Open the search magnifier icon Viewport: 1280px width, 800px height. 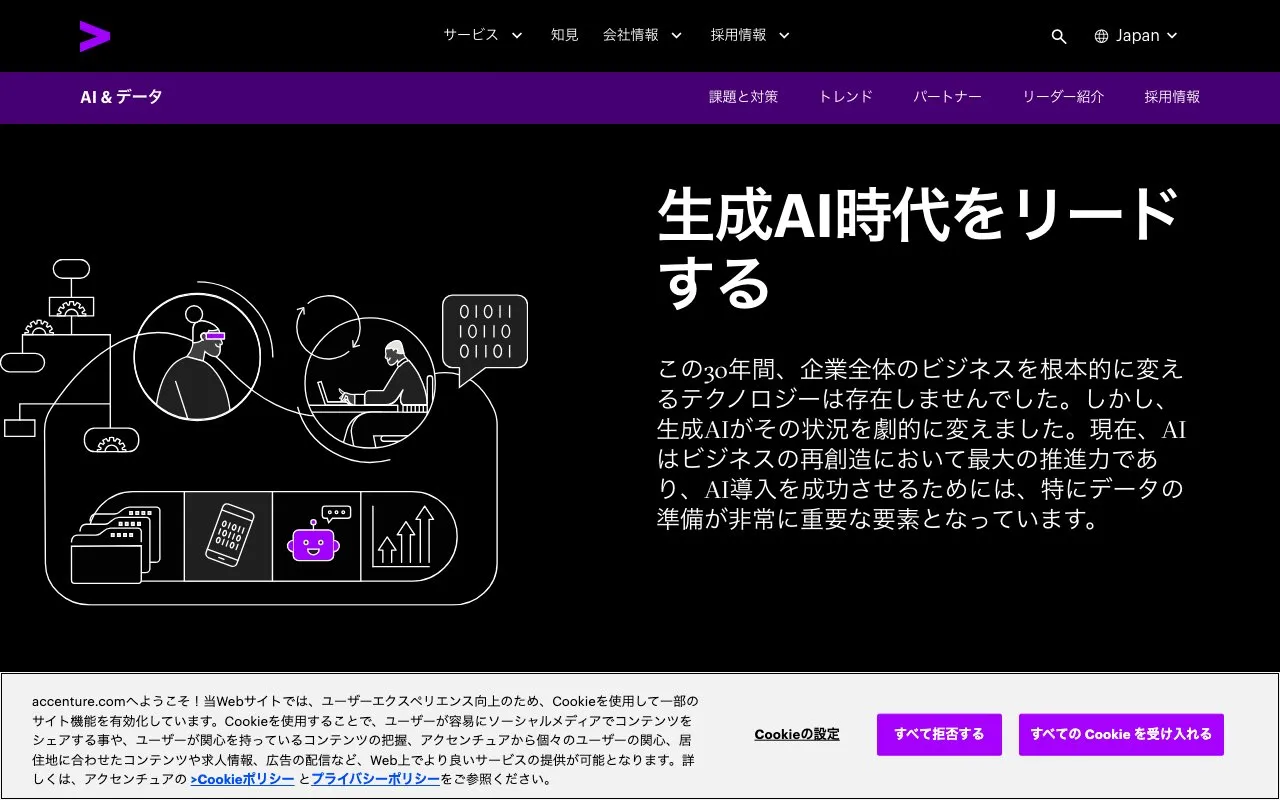[1059, 36]
